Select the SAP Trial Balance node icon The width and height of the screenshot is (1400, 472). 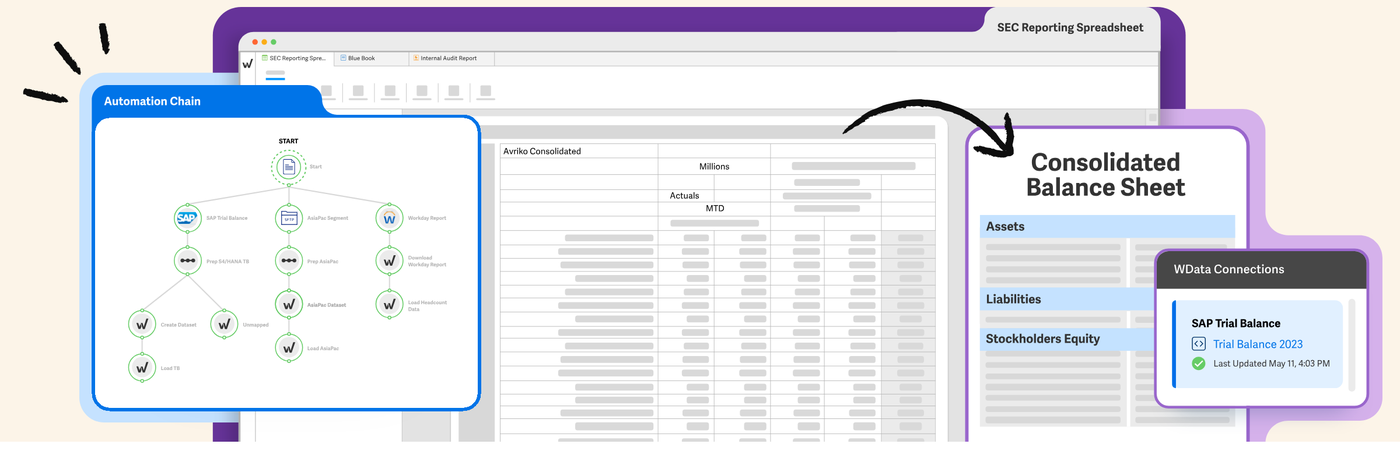coord(187,217)
